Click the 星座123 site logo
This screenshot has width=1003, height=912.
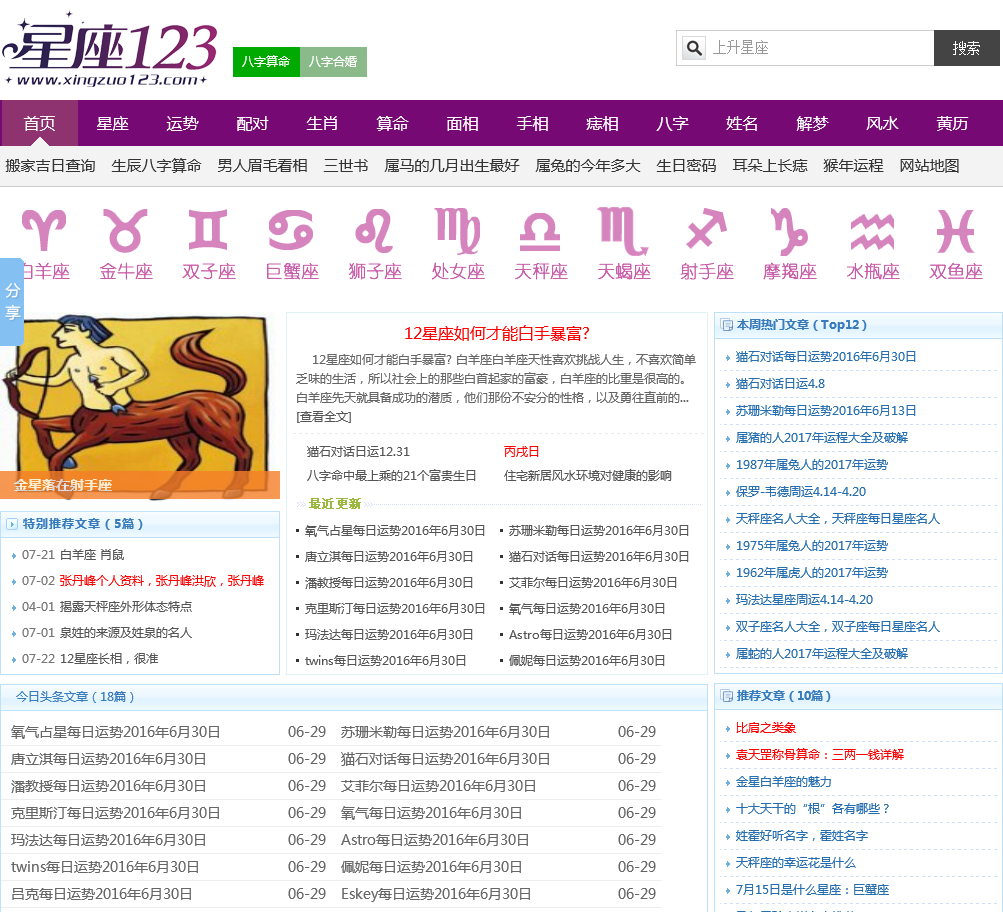click(111, 50)
